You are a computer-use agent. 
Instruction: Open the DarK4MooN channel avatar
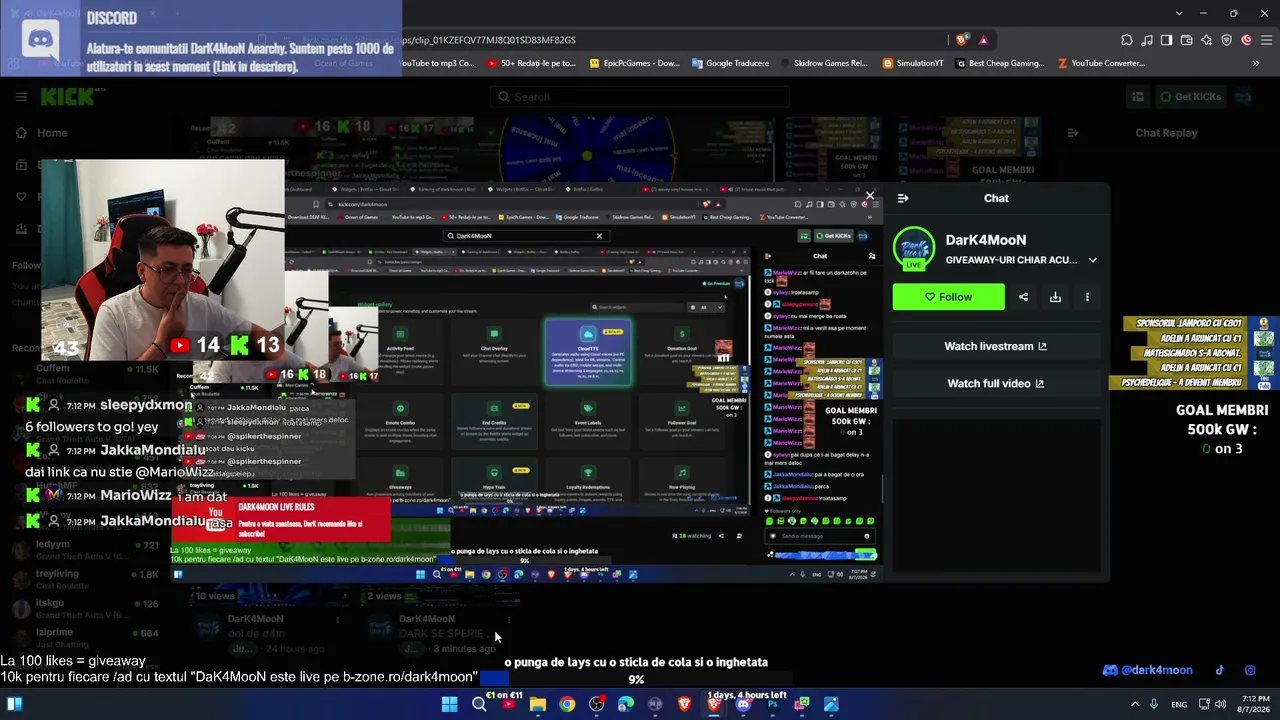tap(914, 250)
